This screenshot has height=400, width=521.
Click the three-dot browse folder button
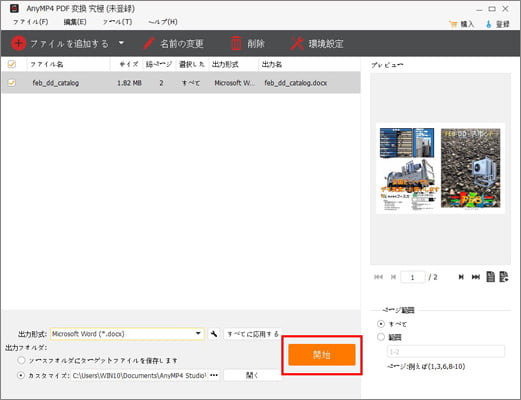pyautogui.click(x=214, y=375)
